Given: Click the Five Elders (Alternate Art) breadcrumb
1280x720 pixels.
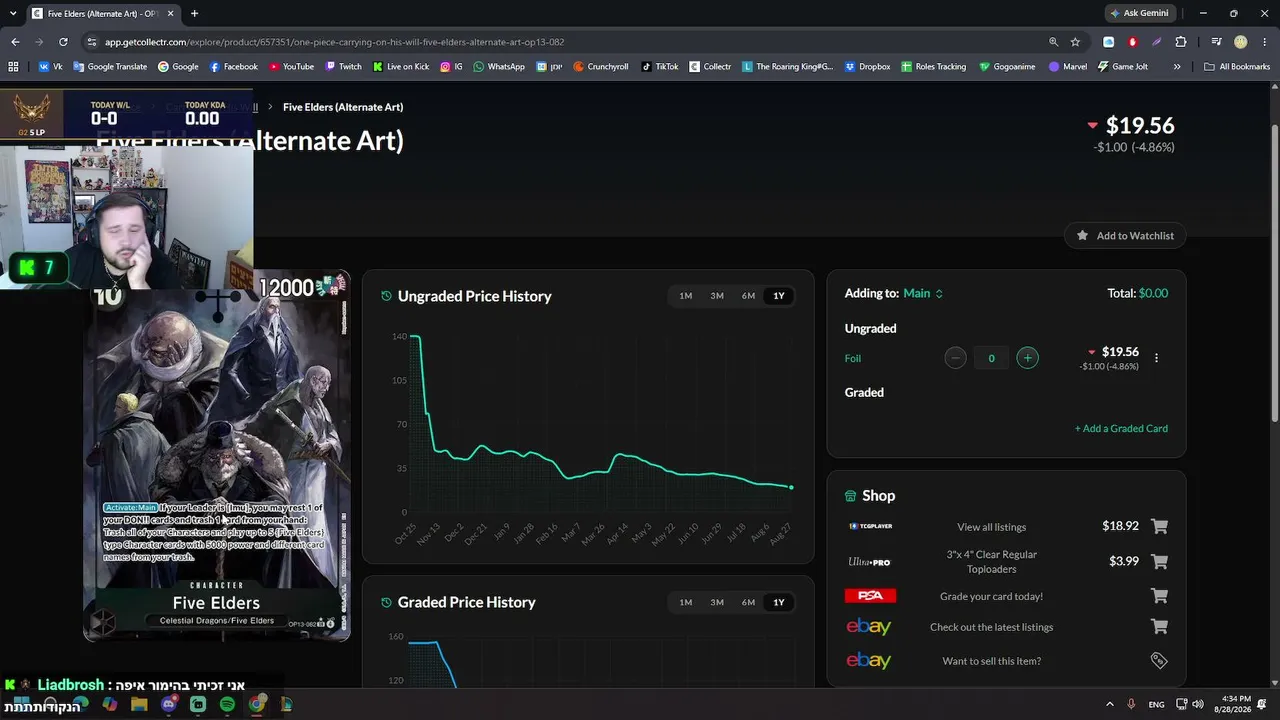Looking at the screenshot, I should pos(343,107).
